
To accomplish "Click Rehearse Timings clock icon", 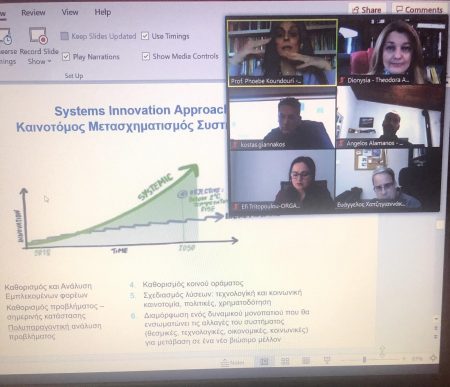I will [x=6, y=37].
